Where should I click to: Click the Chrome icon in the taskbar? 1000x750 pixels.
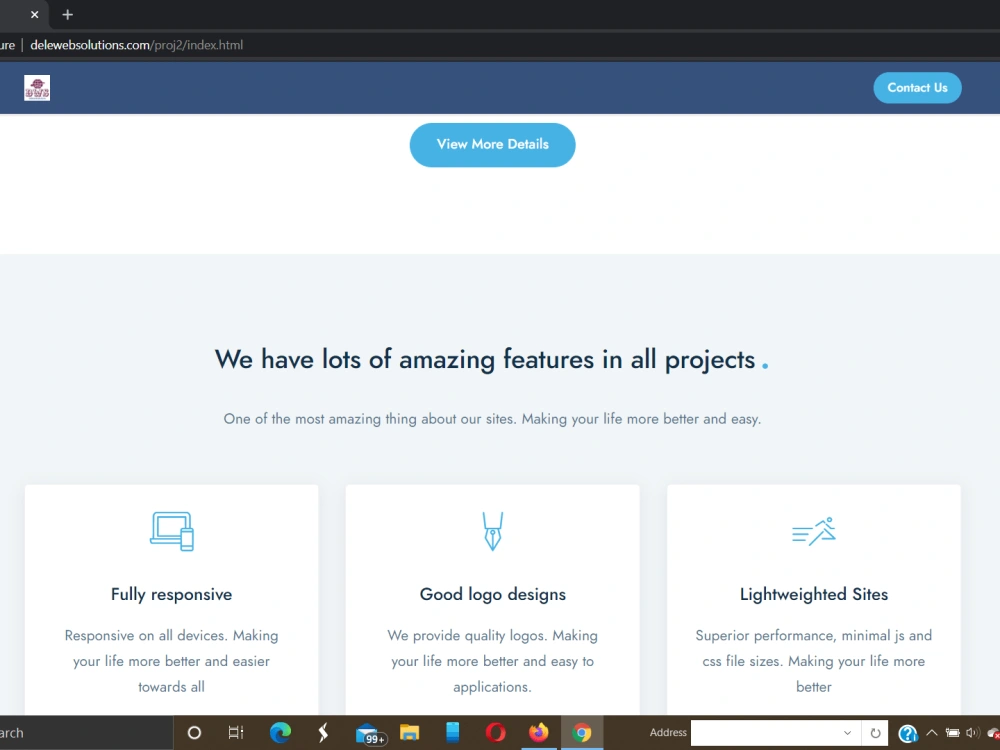click(x=582, y=733)
